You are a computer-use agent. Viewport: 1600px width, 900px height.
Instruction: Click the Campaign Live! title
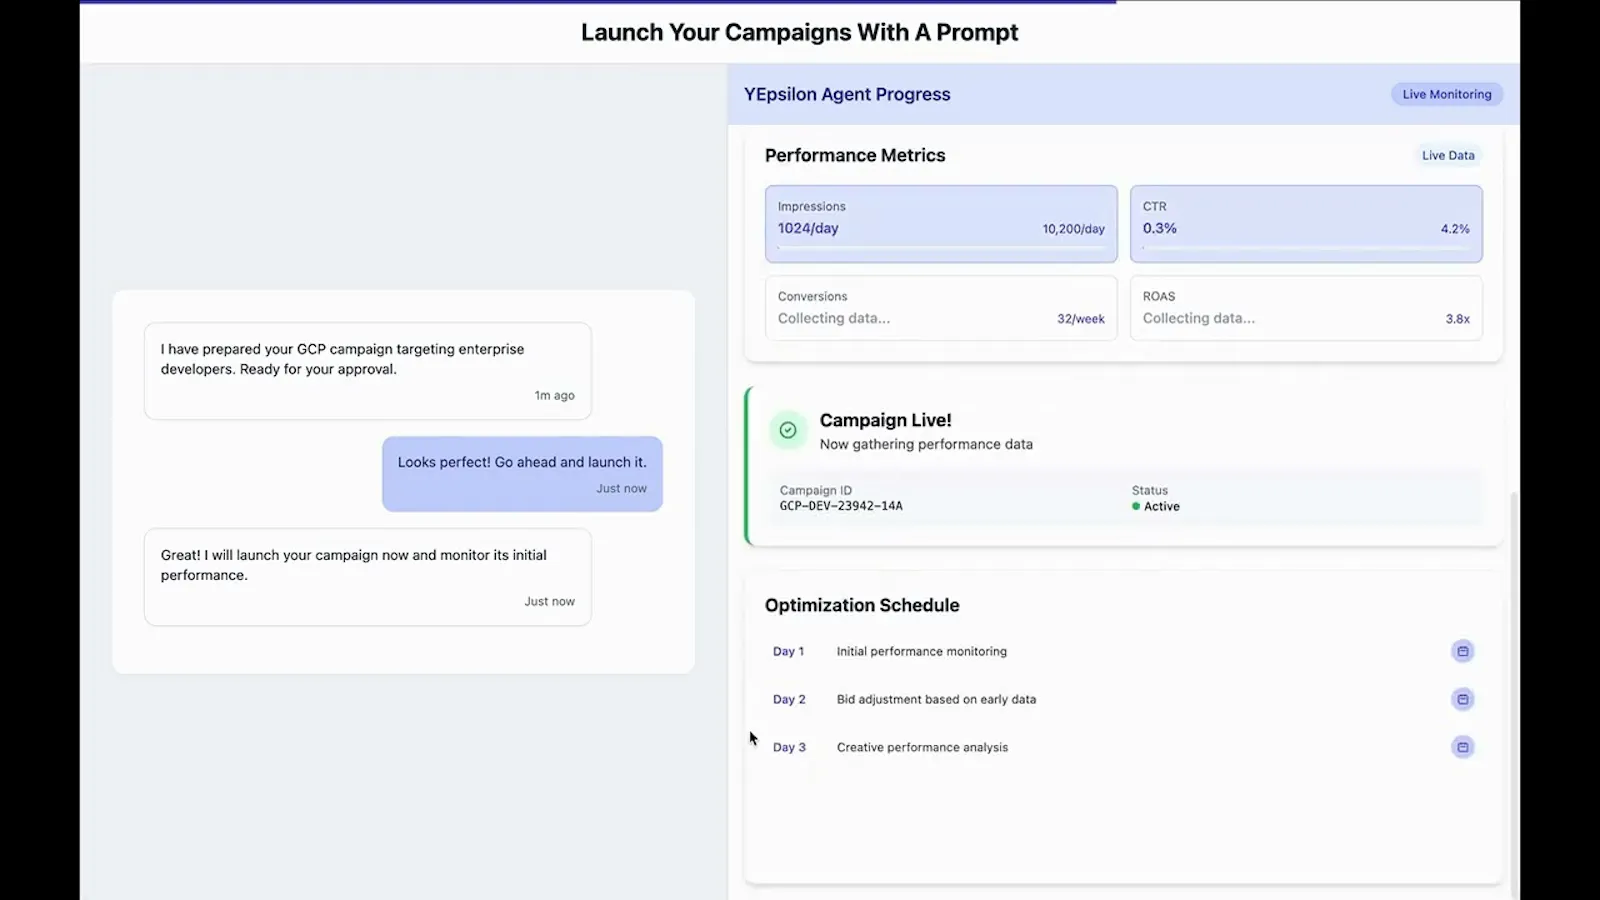pyautogui.click(x=885, y=420)
